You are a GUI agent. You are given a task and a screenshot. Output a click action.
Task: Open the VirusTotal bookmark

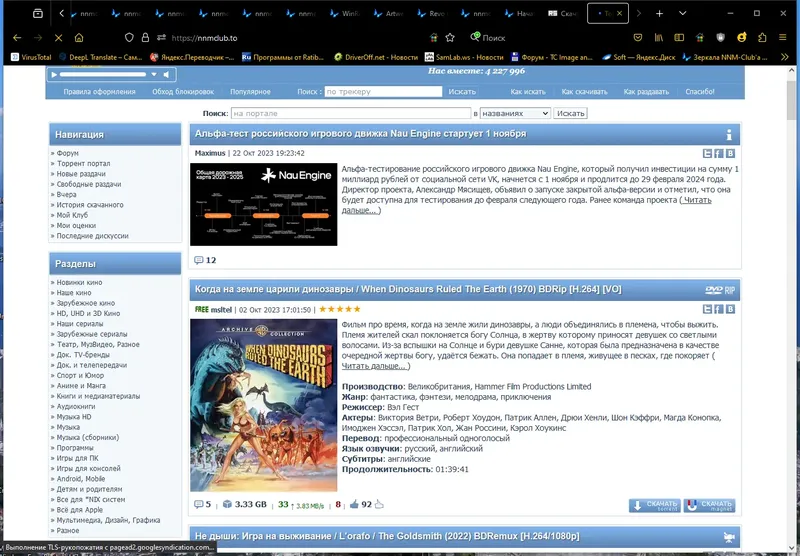click(32, 57)
